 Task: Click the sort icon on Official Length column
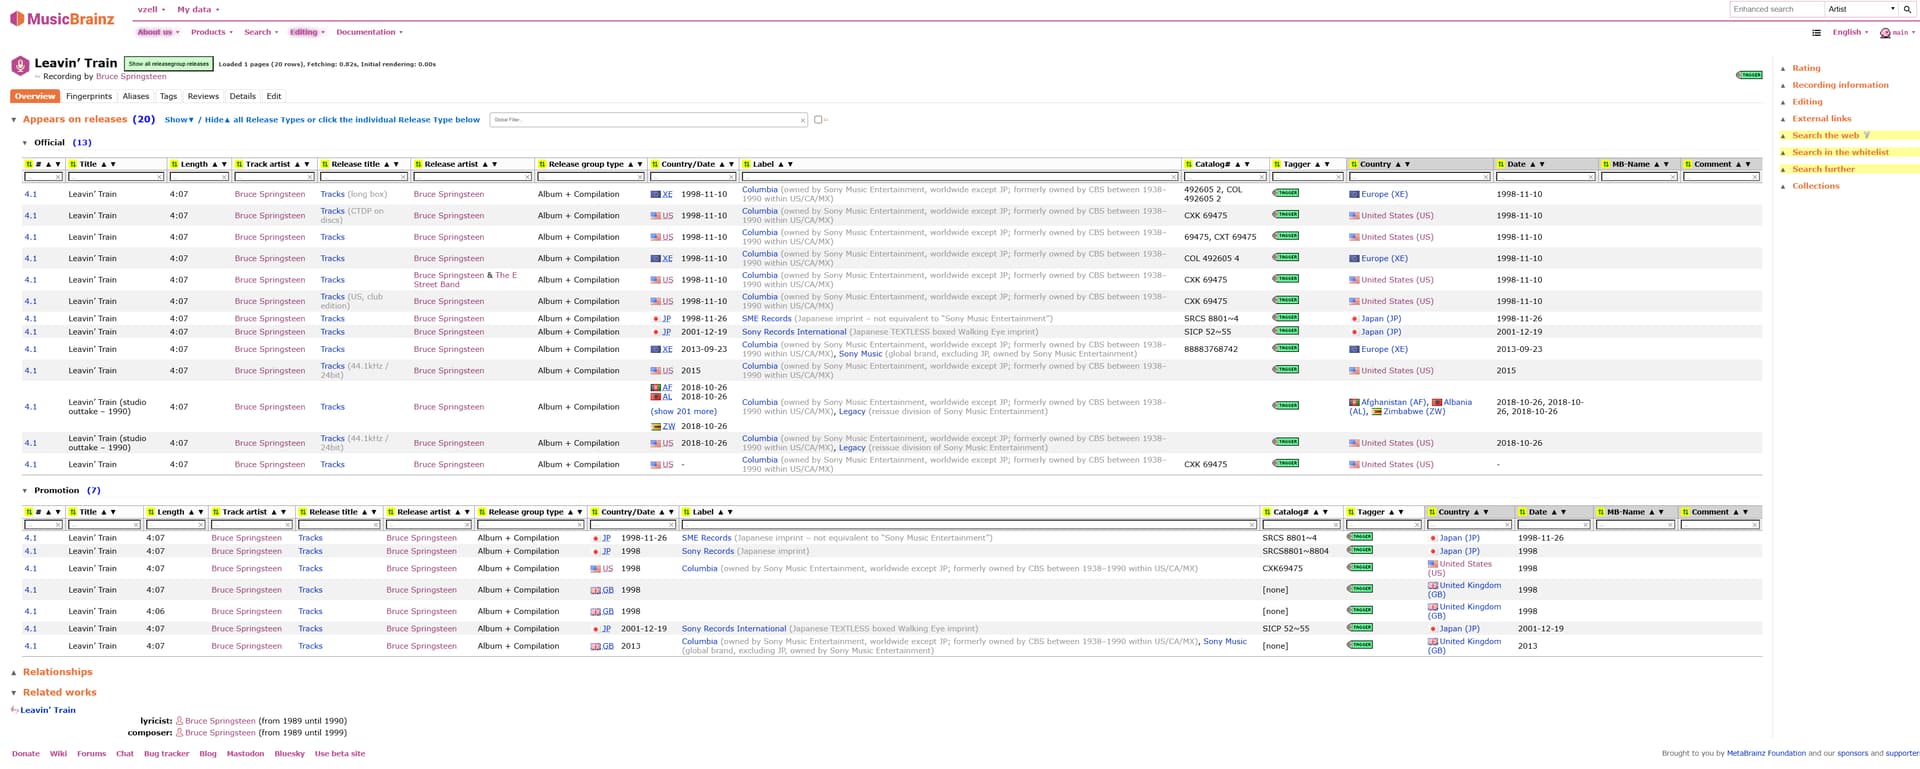click(174, 164)
